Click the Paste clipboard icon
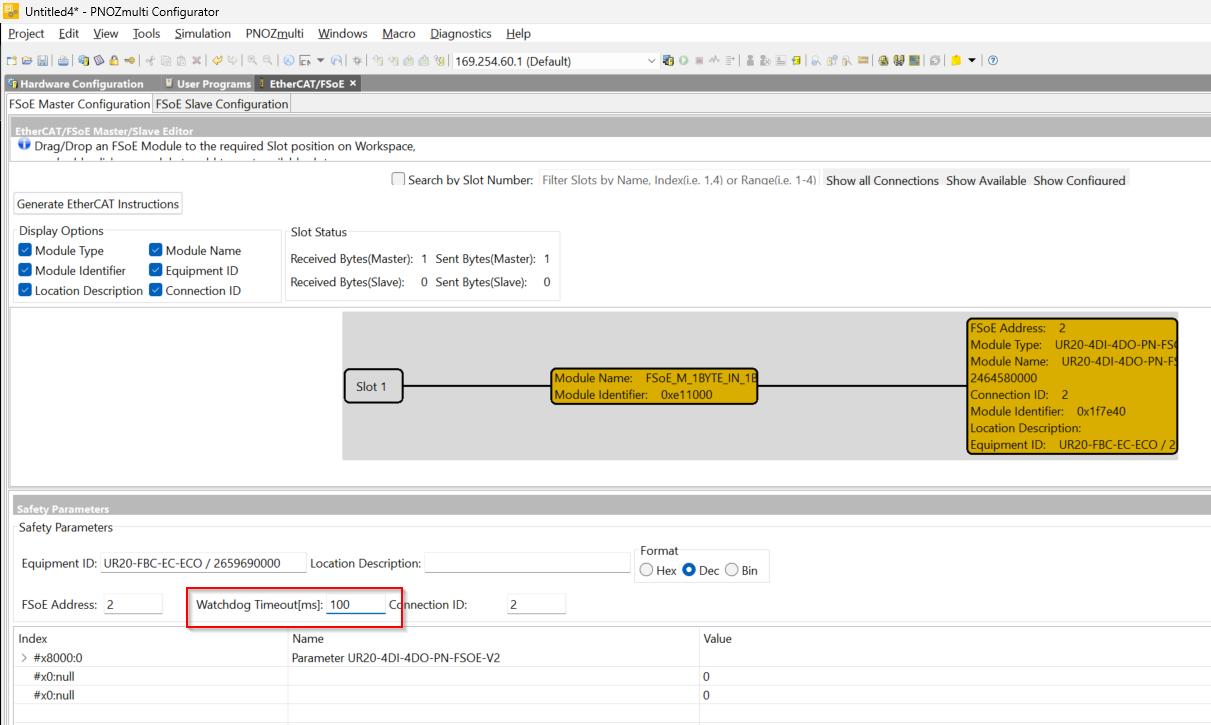This screenshot has height=725, width=1211. 181,61
